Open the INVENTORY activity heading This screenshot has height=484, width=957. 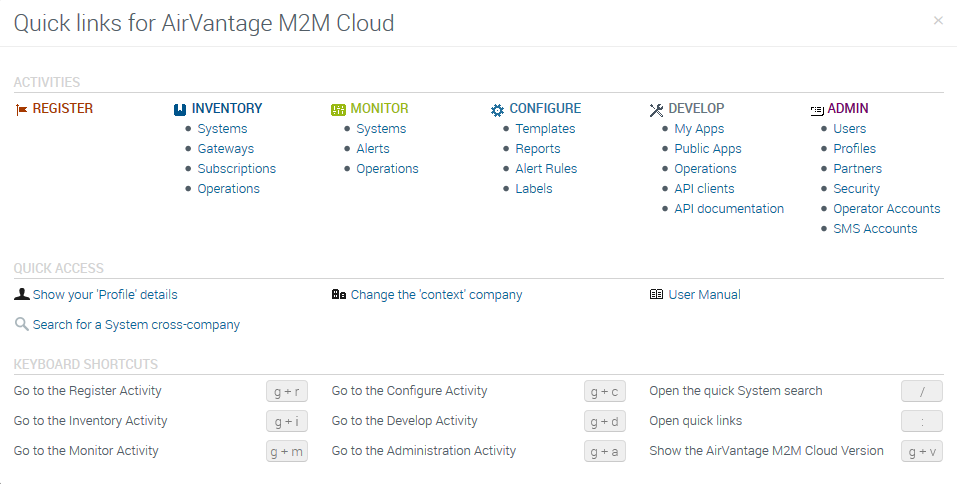[227, 109]
